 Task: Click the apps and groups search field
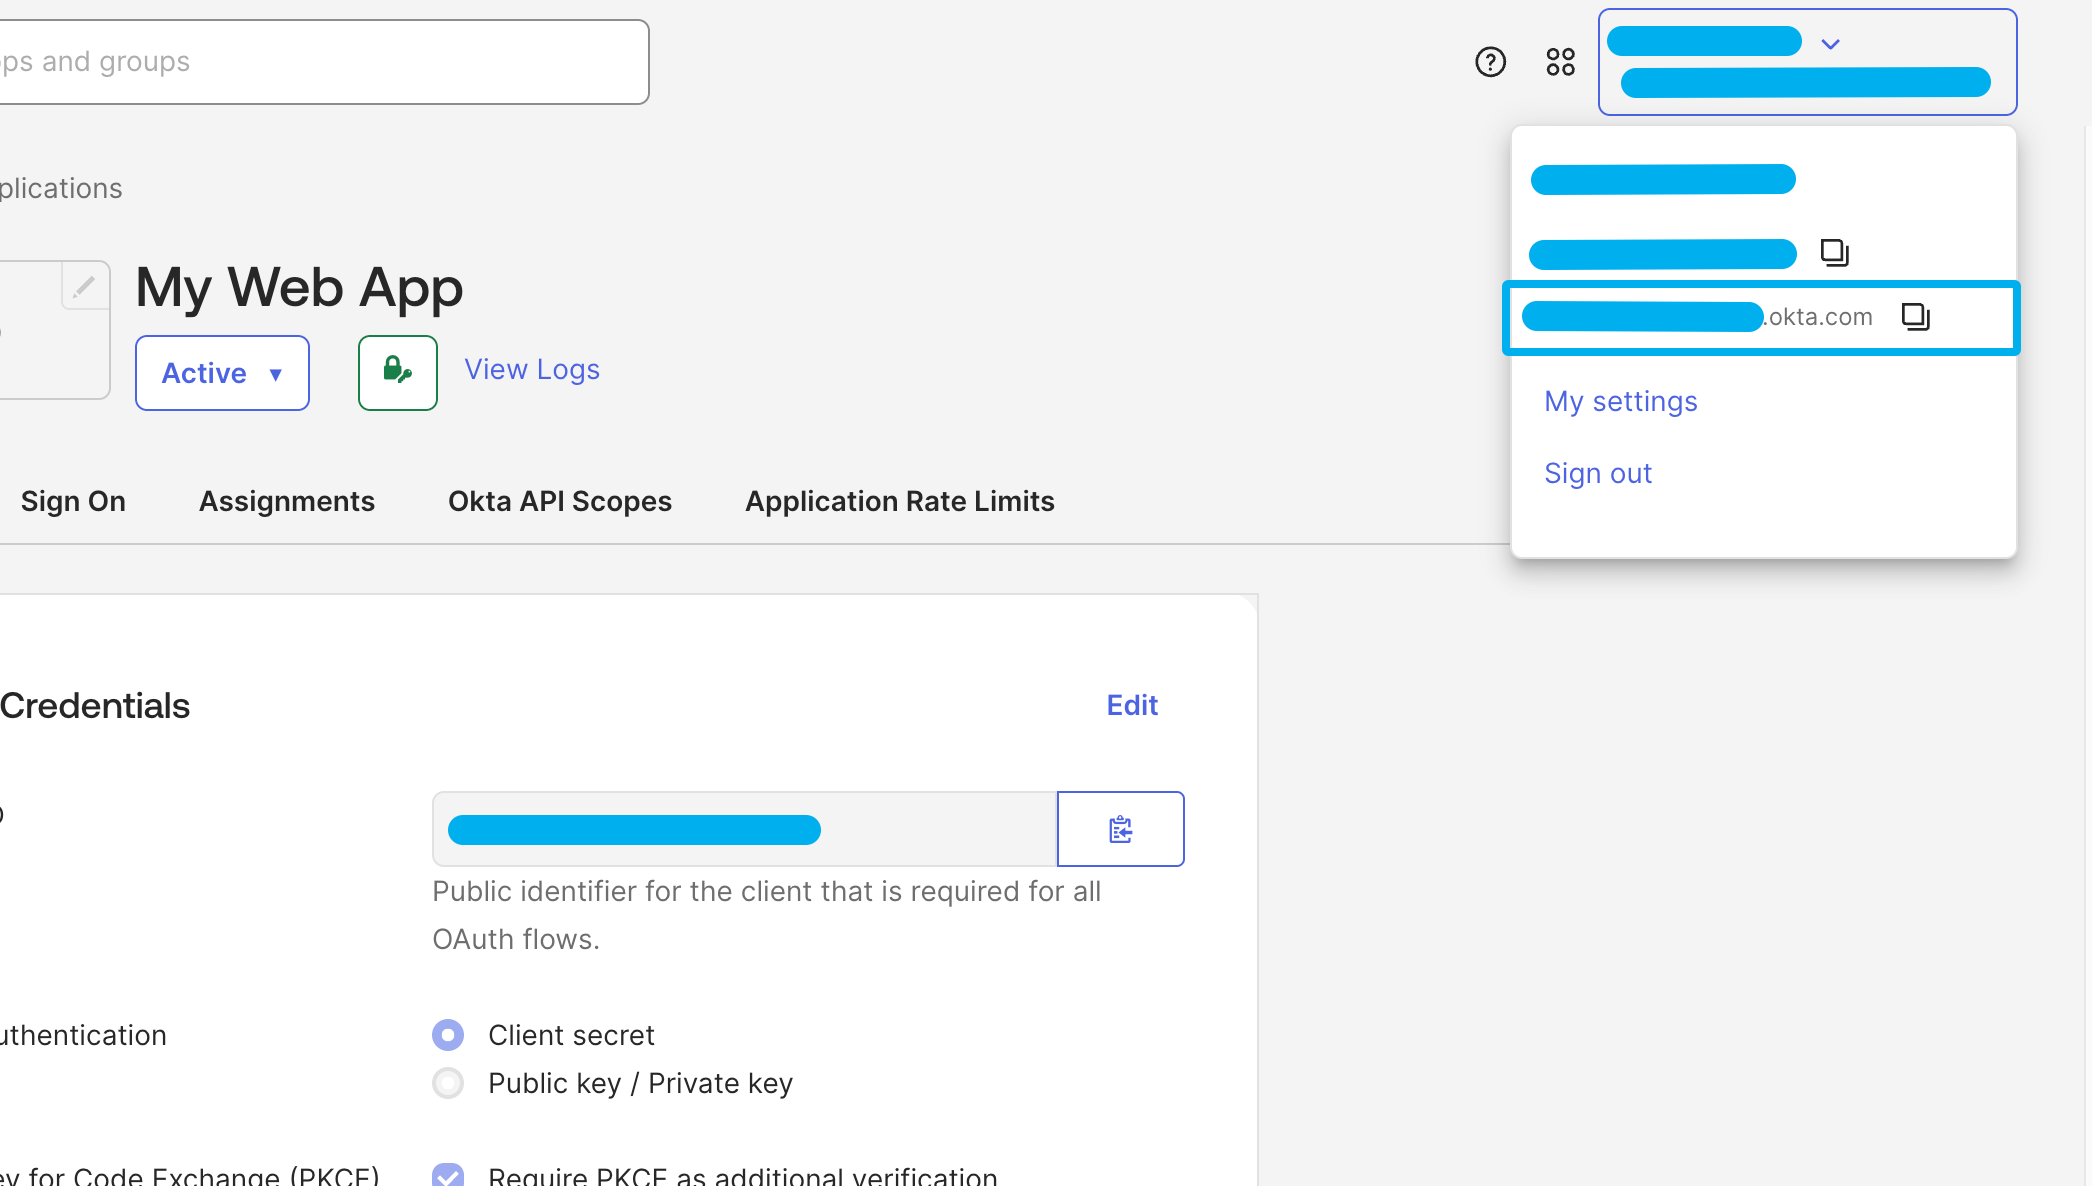(325, 61)
